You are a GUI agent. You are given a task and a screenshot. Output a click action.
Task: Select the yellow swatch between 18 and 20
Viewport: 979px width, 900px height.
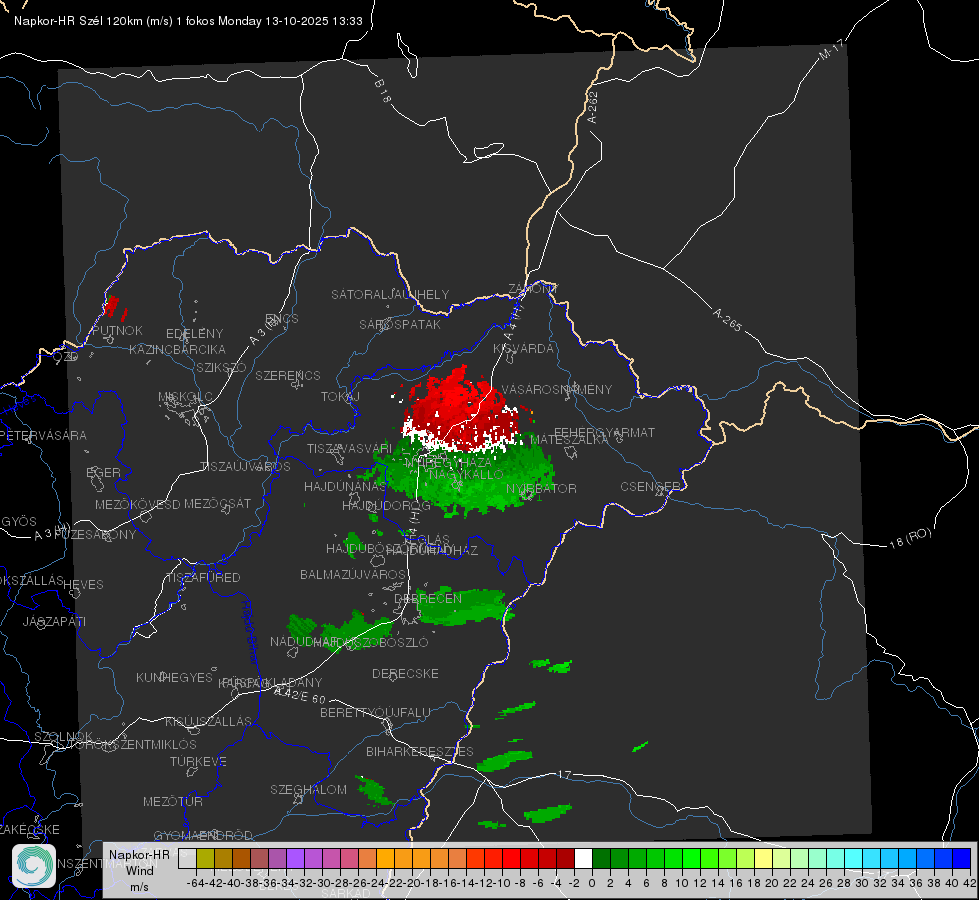[763, 859]
